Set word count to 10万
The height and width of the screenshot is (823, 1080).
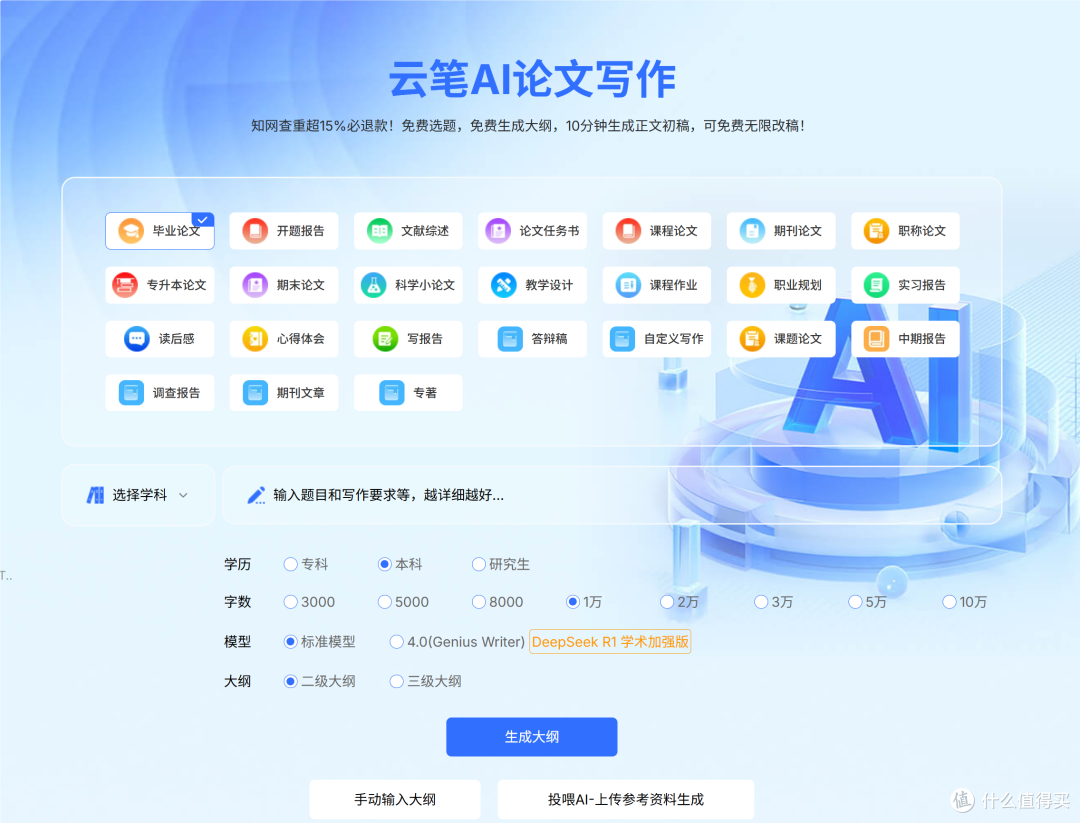[x=949, y=602]
